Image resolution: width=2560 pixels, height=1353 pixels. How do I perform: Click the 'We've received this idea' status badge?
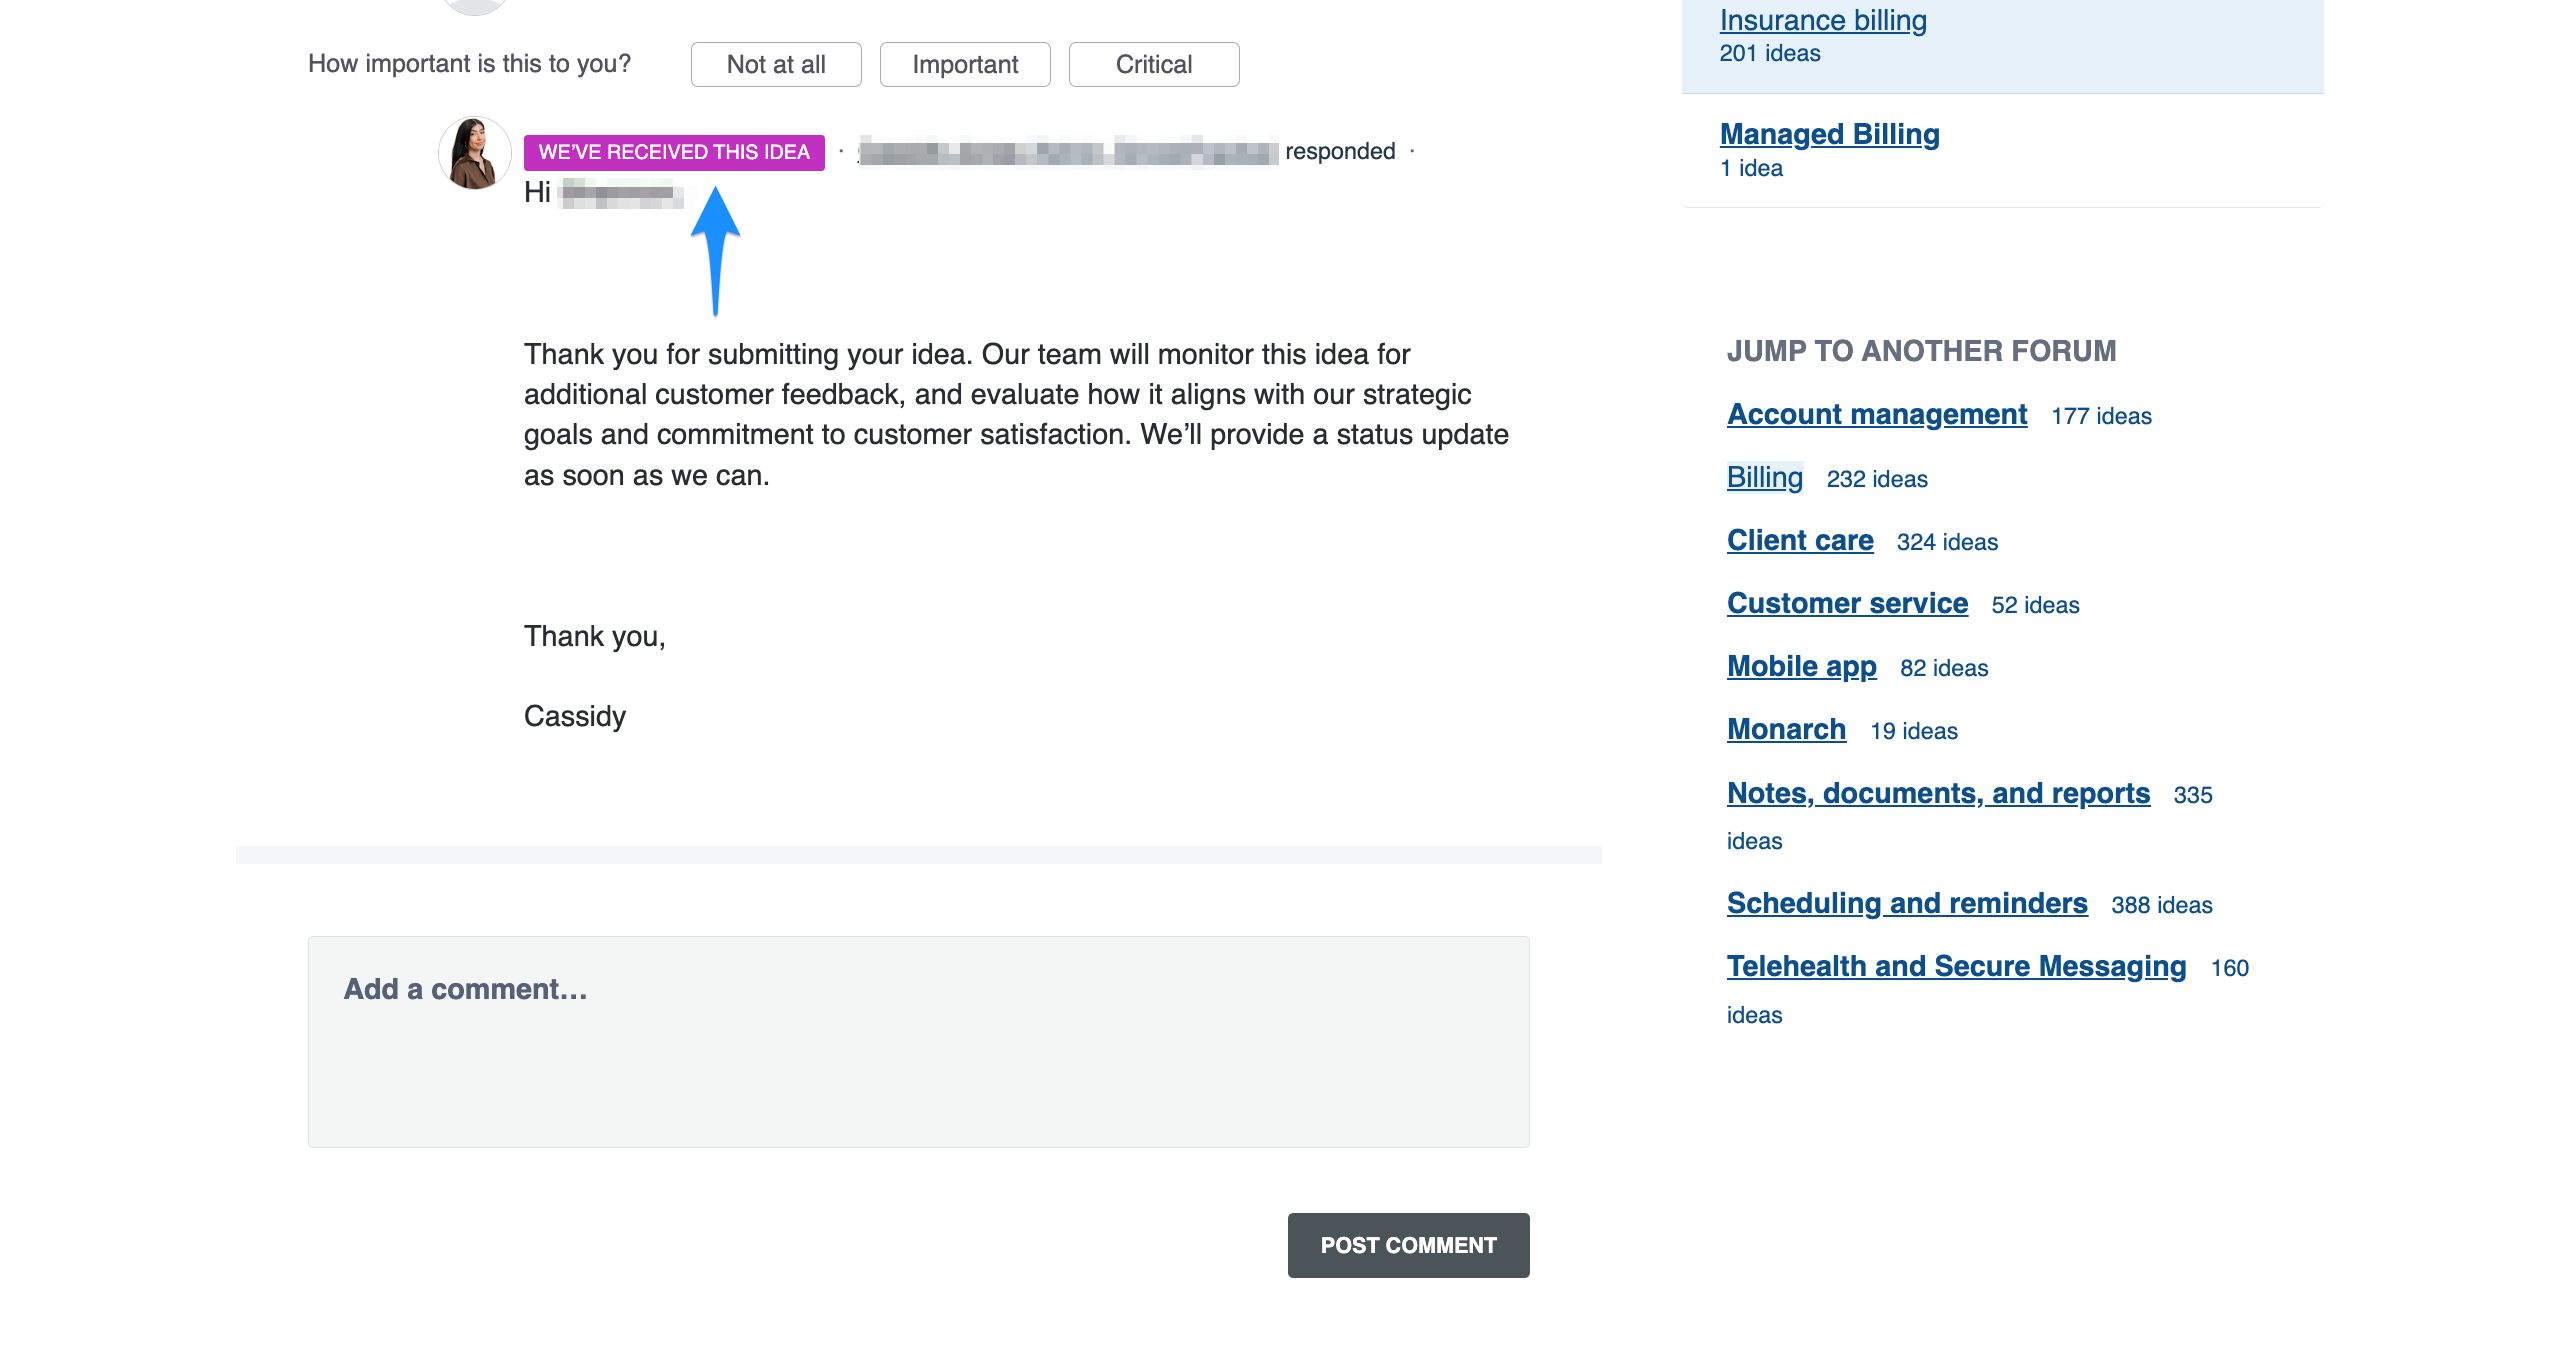click(674, 152)
